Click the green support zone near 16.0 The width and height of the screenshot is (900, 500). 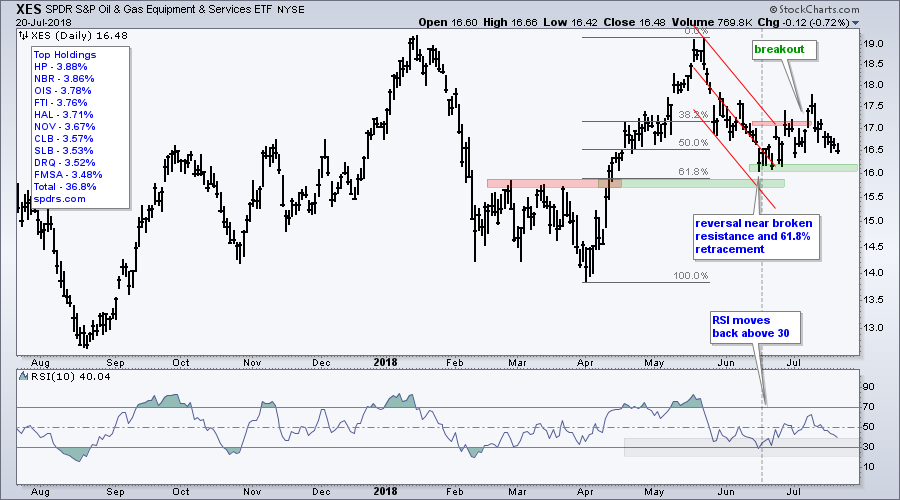point(803,168)
